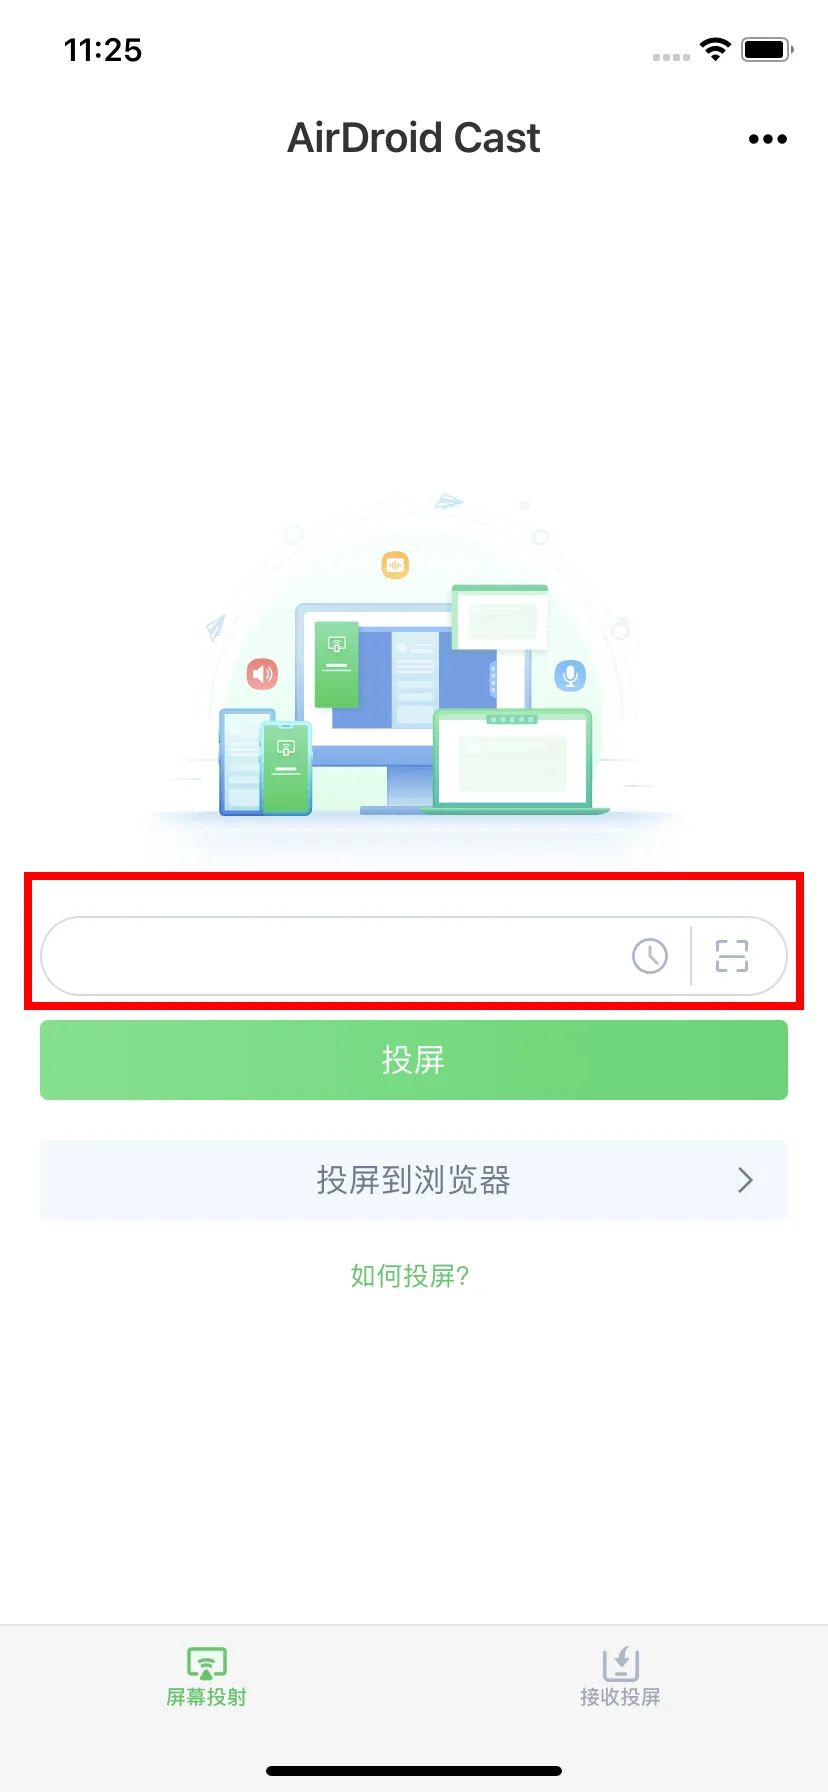Viewport: 828px width, 1792px height.
Task: Tap the blue microphone icon in illustration
Action: [570, 676]
